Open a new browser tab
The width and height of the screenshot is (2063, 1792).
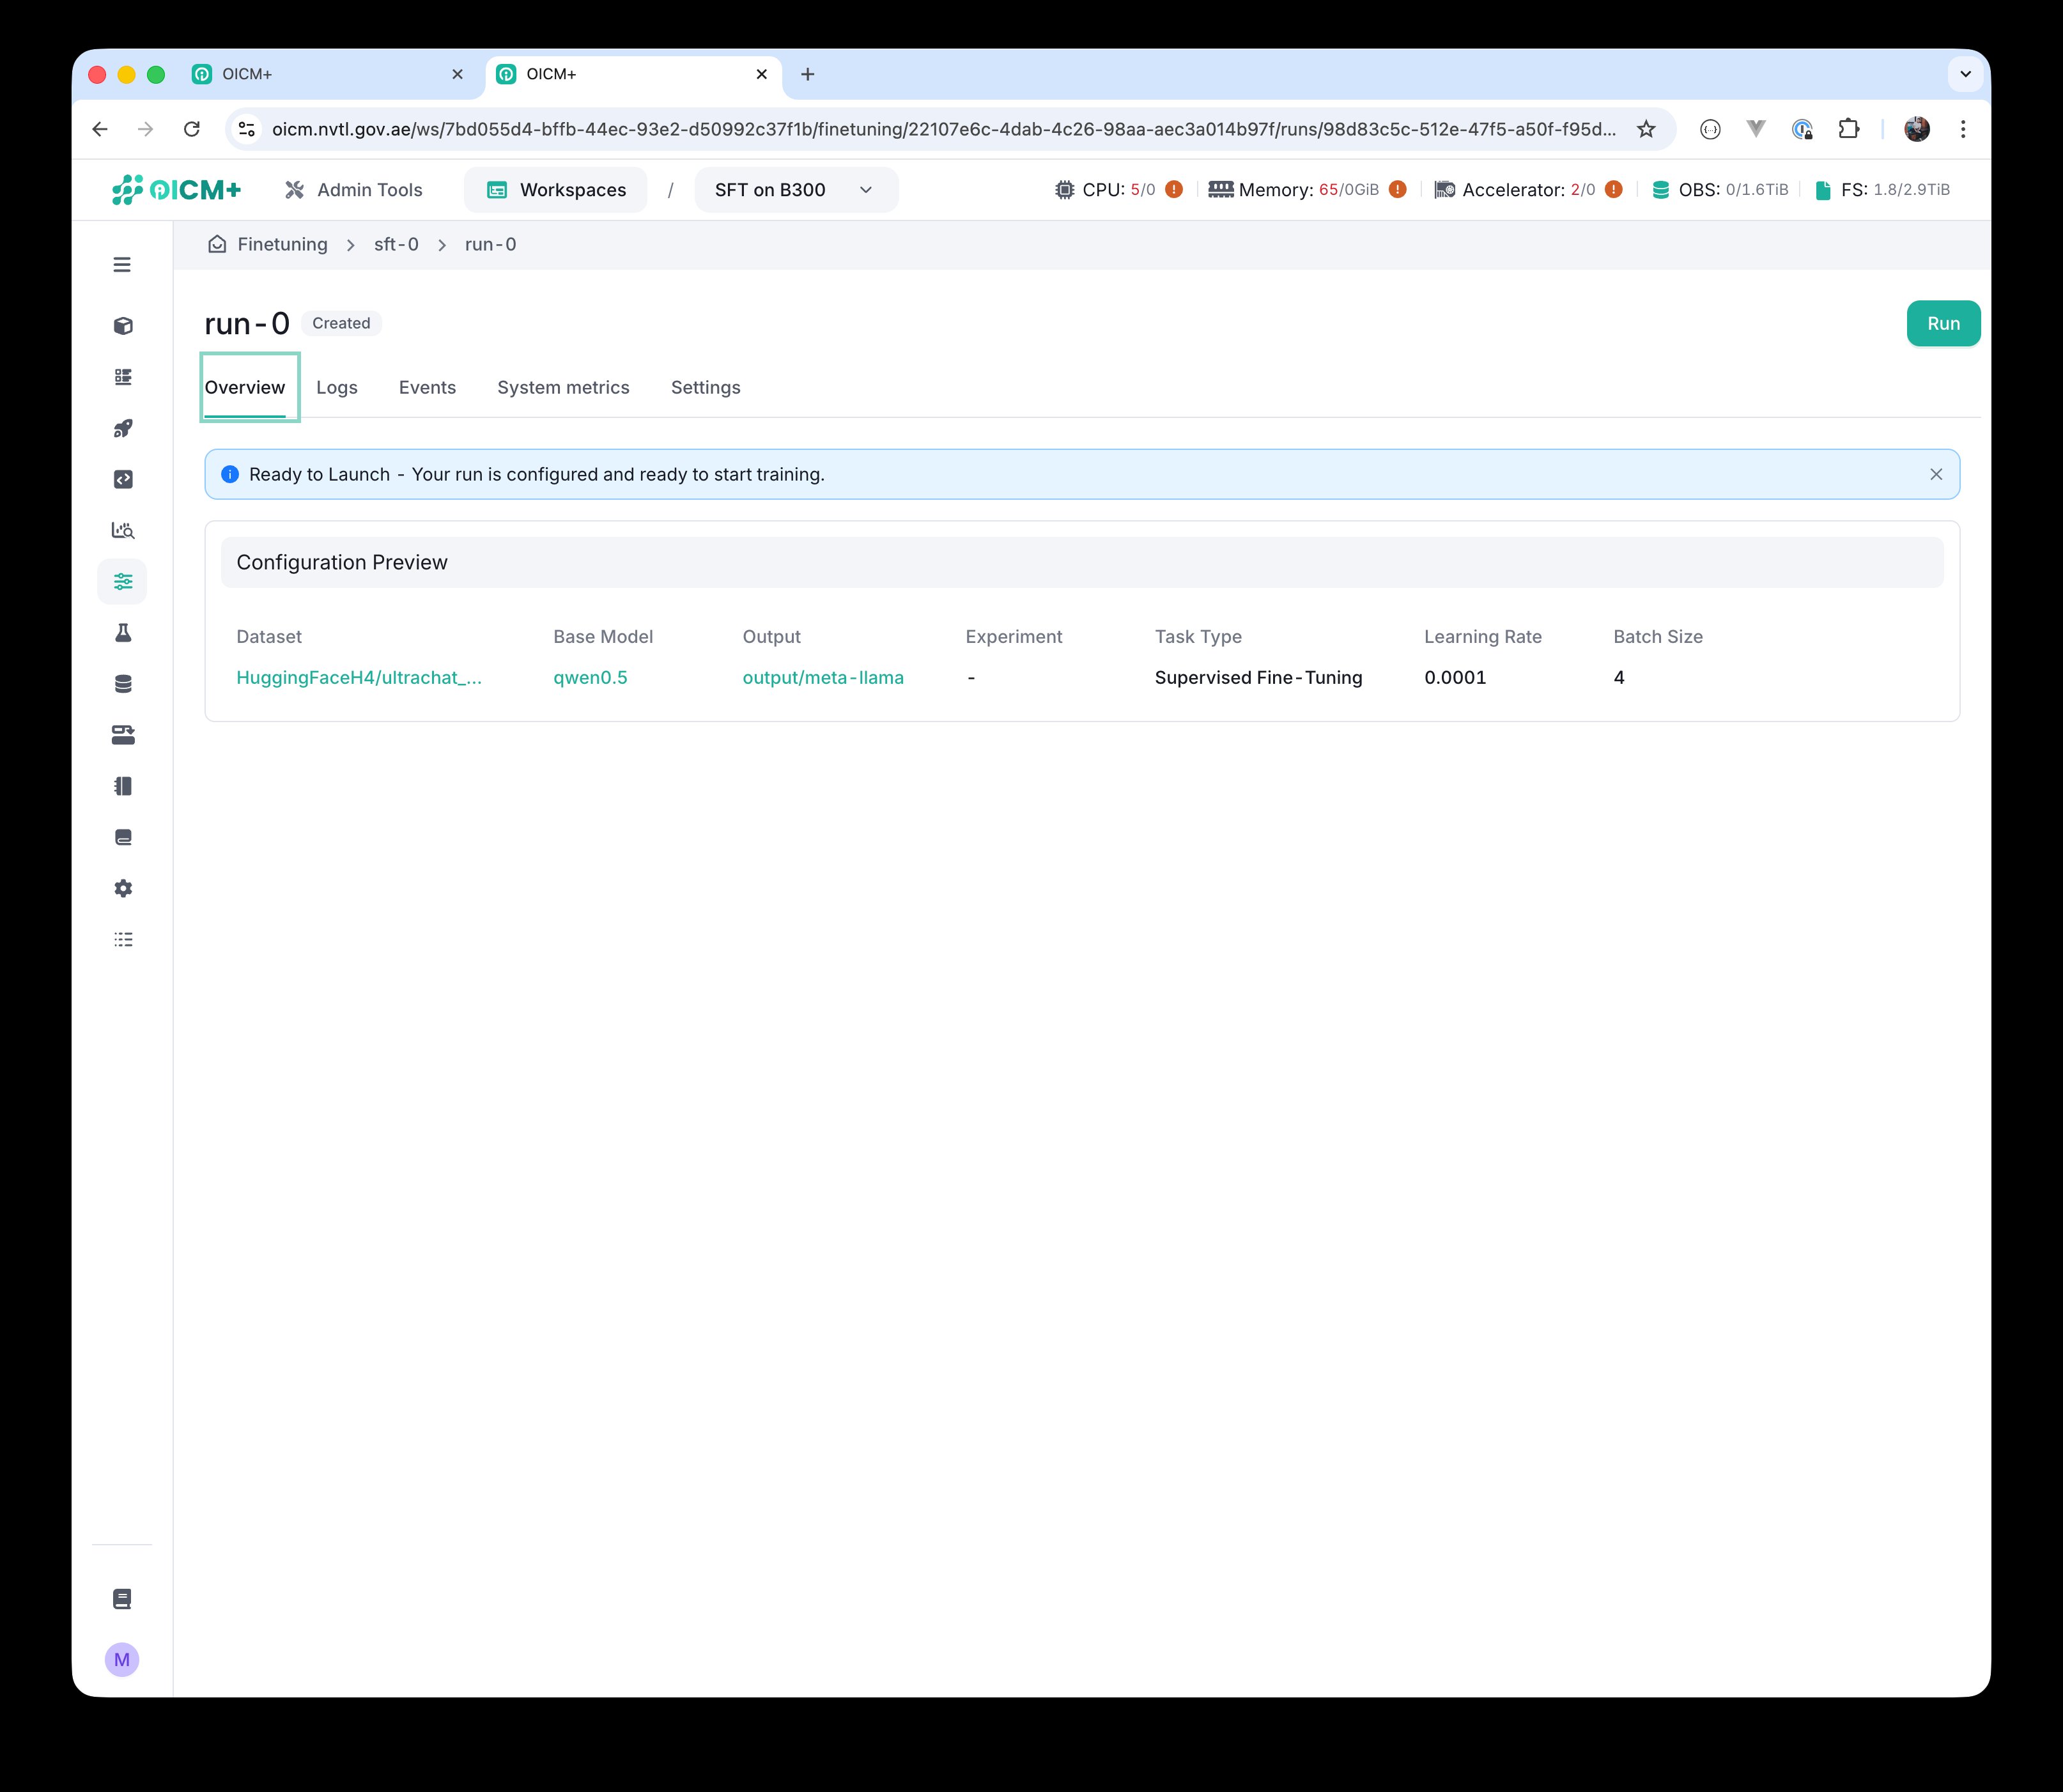(808, 74)
